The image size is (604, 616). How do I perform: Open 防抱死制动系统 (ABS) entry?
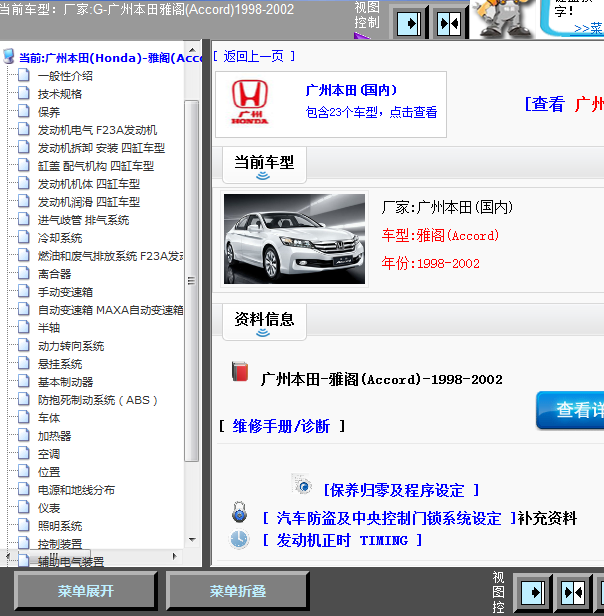pyautogui.click(x=97, y=400)
